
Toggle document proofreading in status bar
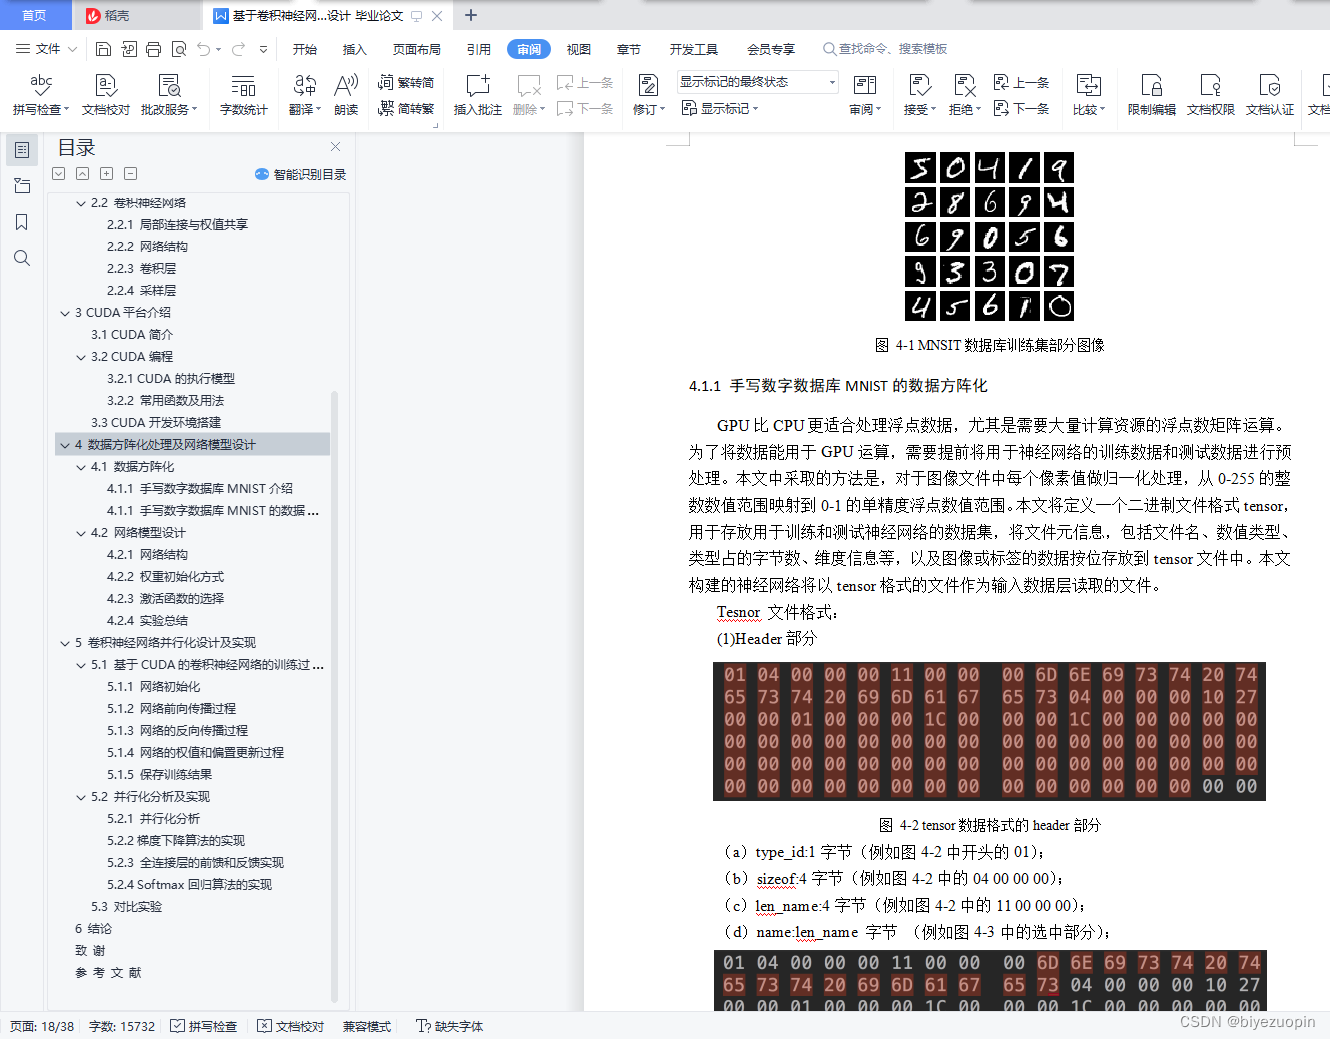291,1026
